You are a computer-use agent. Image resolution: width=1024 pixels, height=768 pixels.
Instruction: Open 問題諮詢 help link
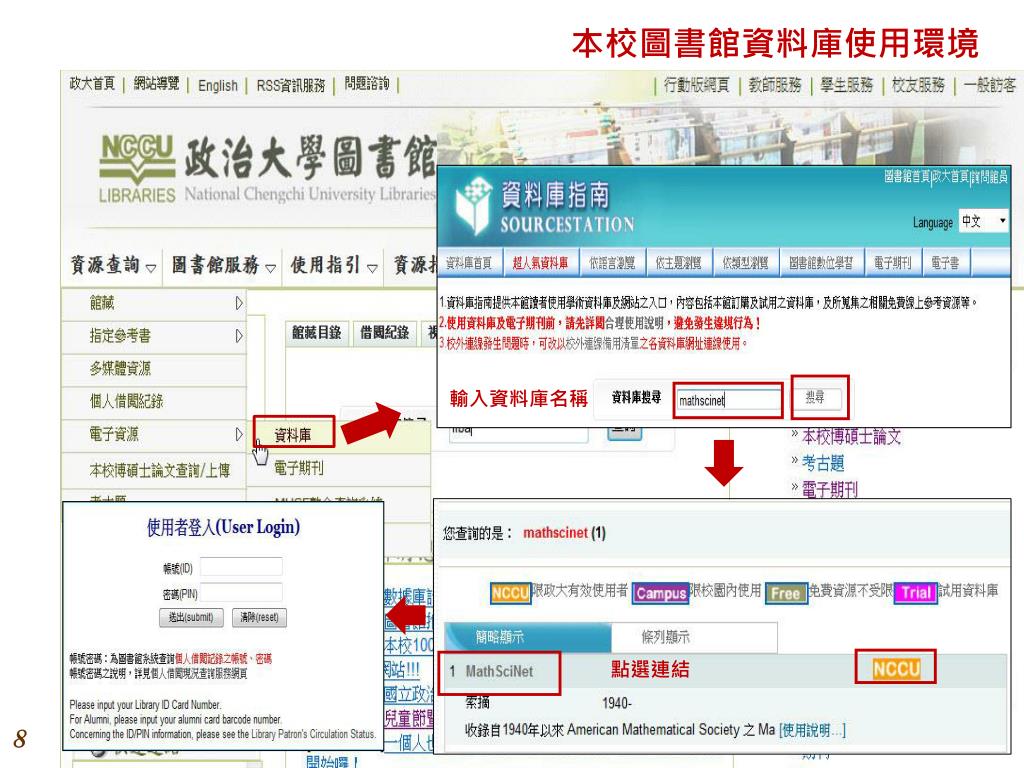click(x=367, y=84)
